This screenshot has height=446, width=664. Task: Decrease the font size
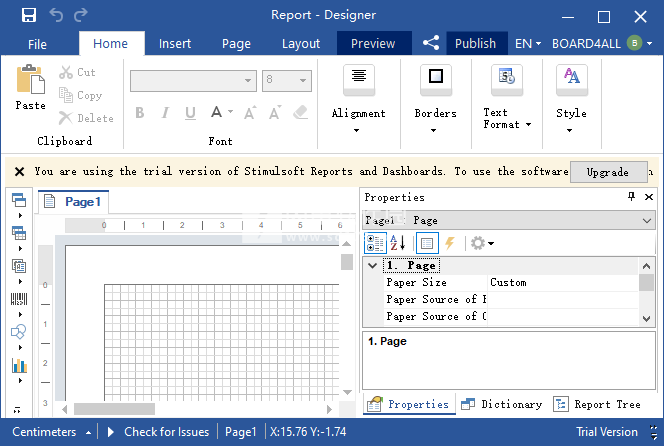275,113
